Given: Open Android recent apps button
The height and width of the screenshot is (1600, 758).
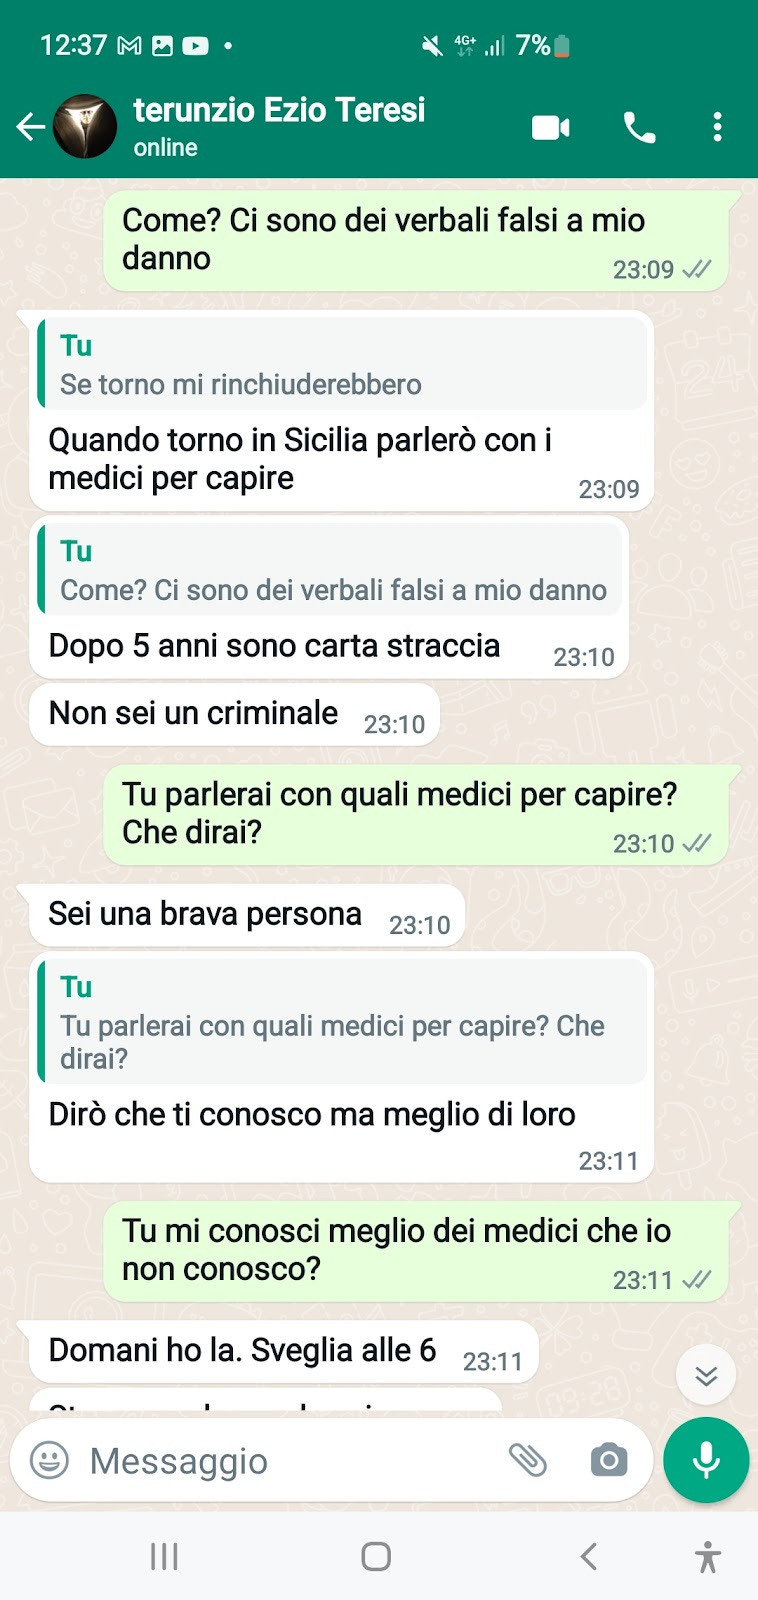Looking at the screenshot, I should [164, 1556].
